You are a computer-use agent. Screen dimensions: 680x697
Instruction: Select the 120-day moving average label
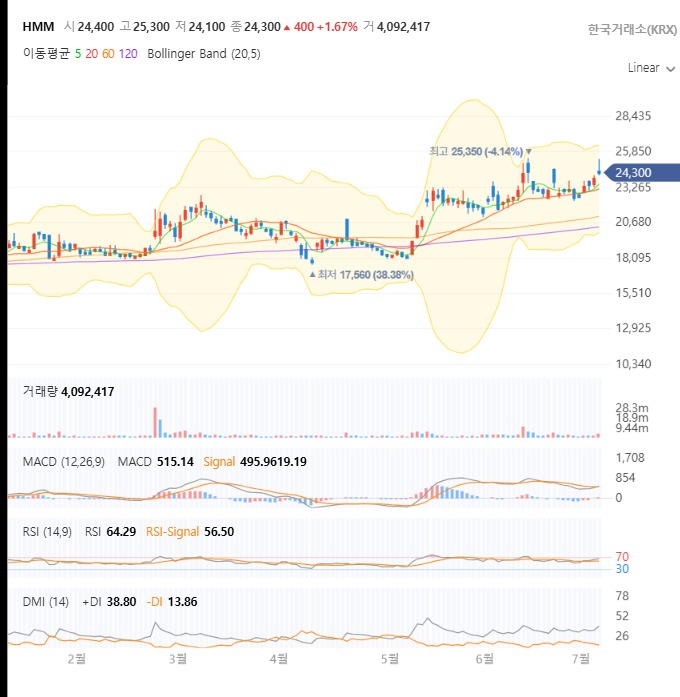pyautogui.click(x=128, y=54)
